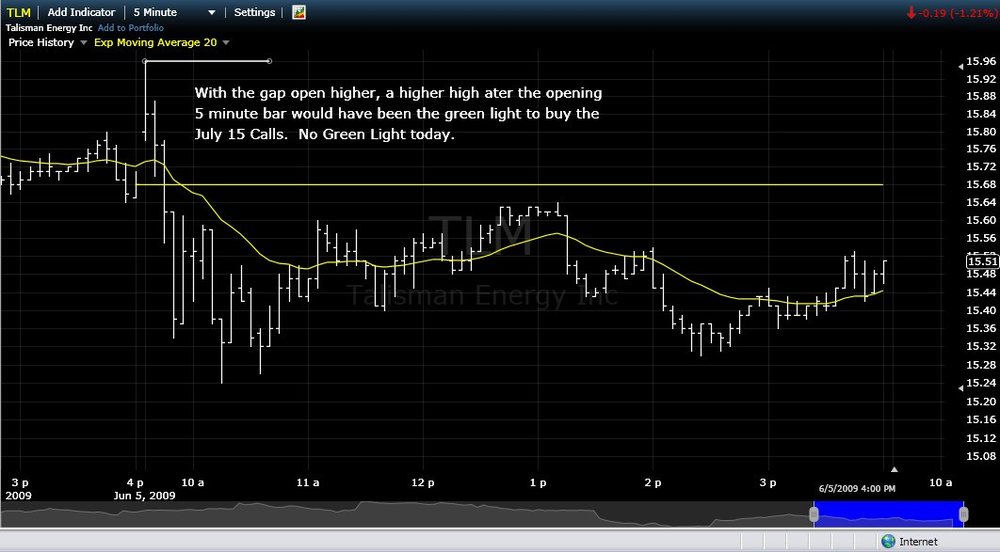This screenshot has height=552, width=1000.
Task: Click the 11 a time axis label
Action: coord(308,483)
